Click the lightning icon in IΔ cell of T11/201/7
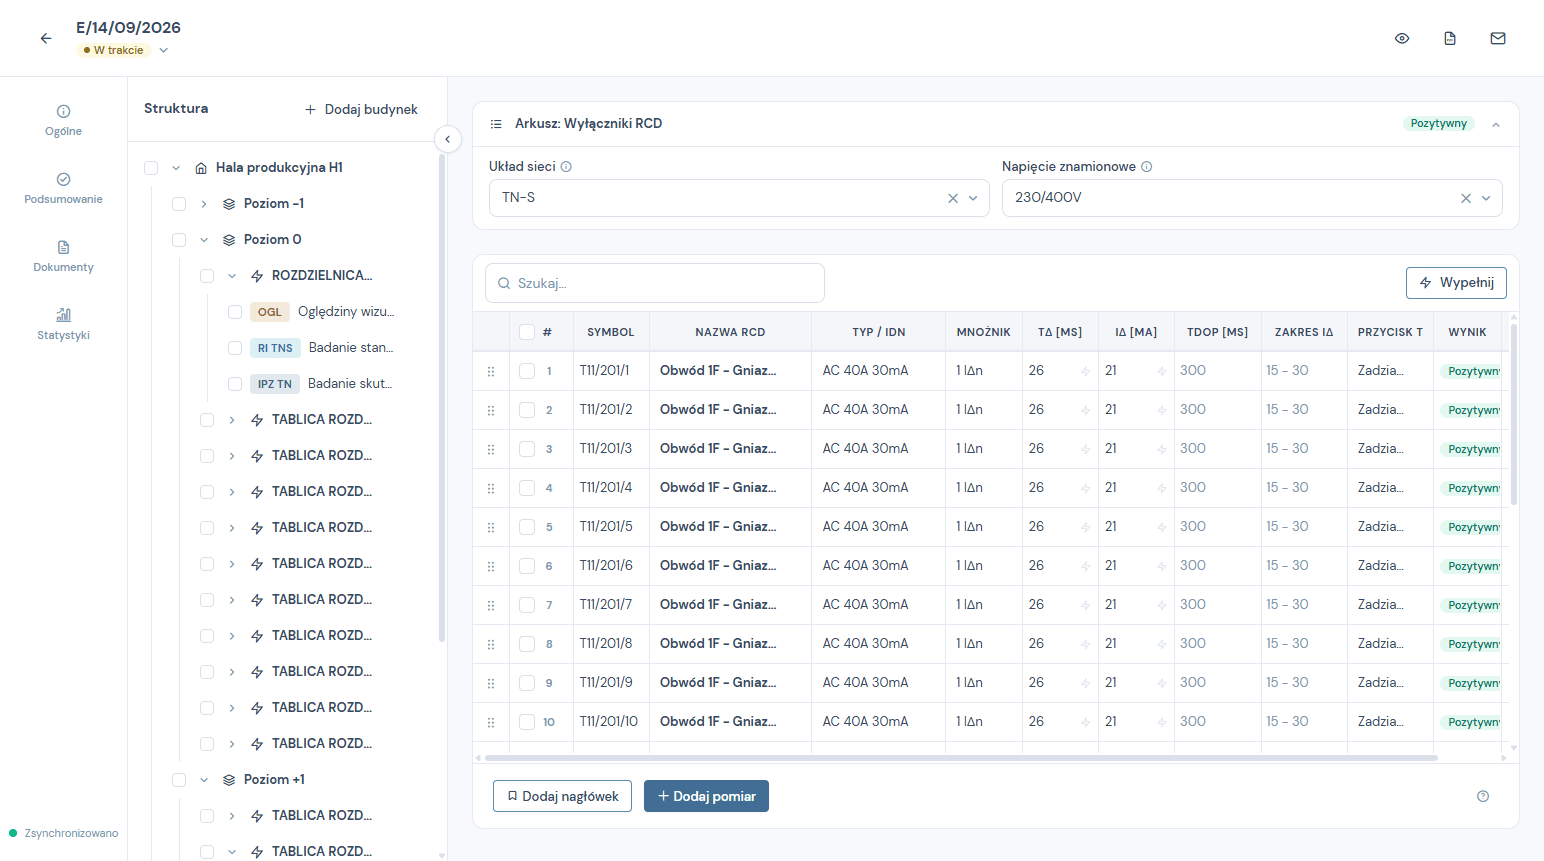The width and height of the screenshot is (1544, 861). pyautogui.click(x=1161, y=606)
